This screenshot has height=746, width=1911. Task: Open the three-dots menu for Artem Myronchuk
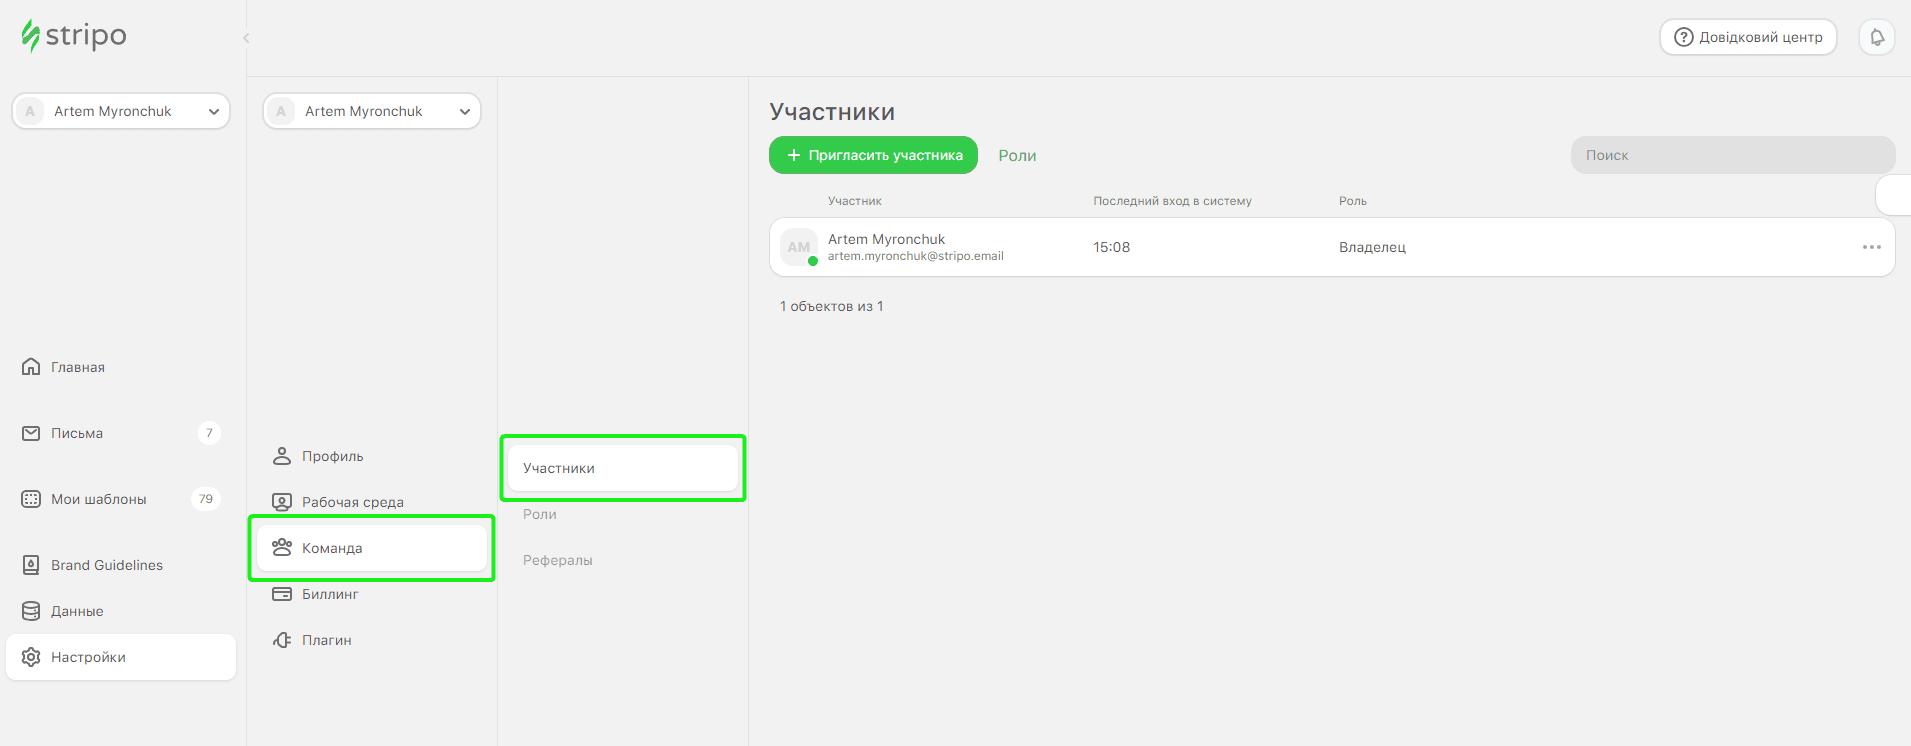tap(1871, 247)
